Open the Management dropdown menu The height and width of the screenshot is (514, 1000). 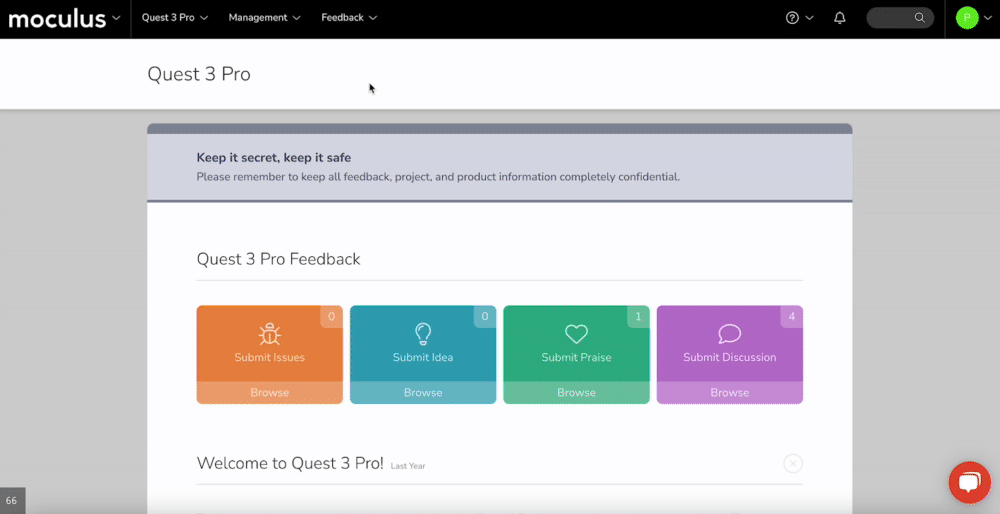coord(264,18)
